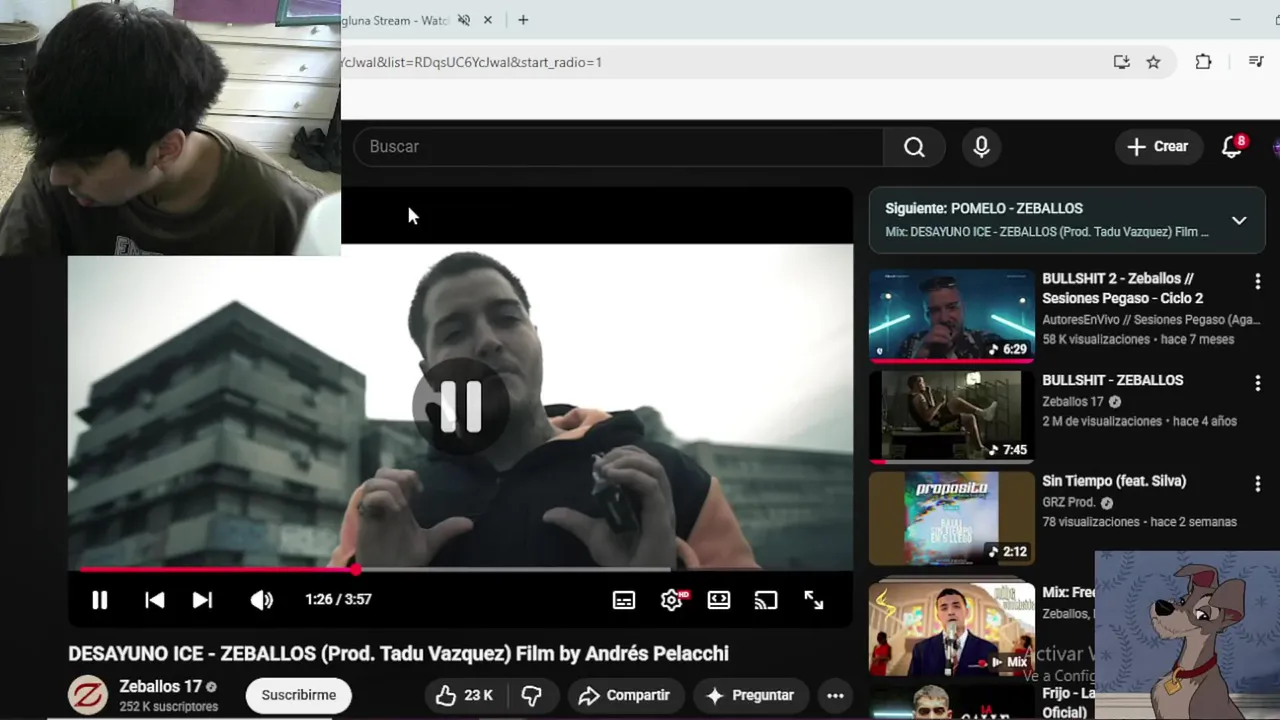The height and width of the screenshot is (720, 1280).
Task: Open options menu for BULLSHIT - ZEBALLOS
Action: click(x=1257, y=383)
